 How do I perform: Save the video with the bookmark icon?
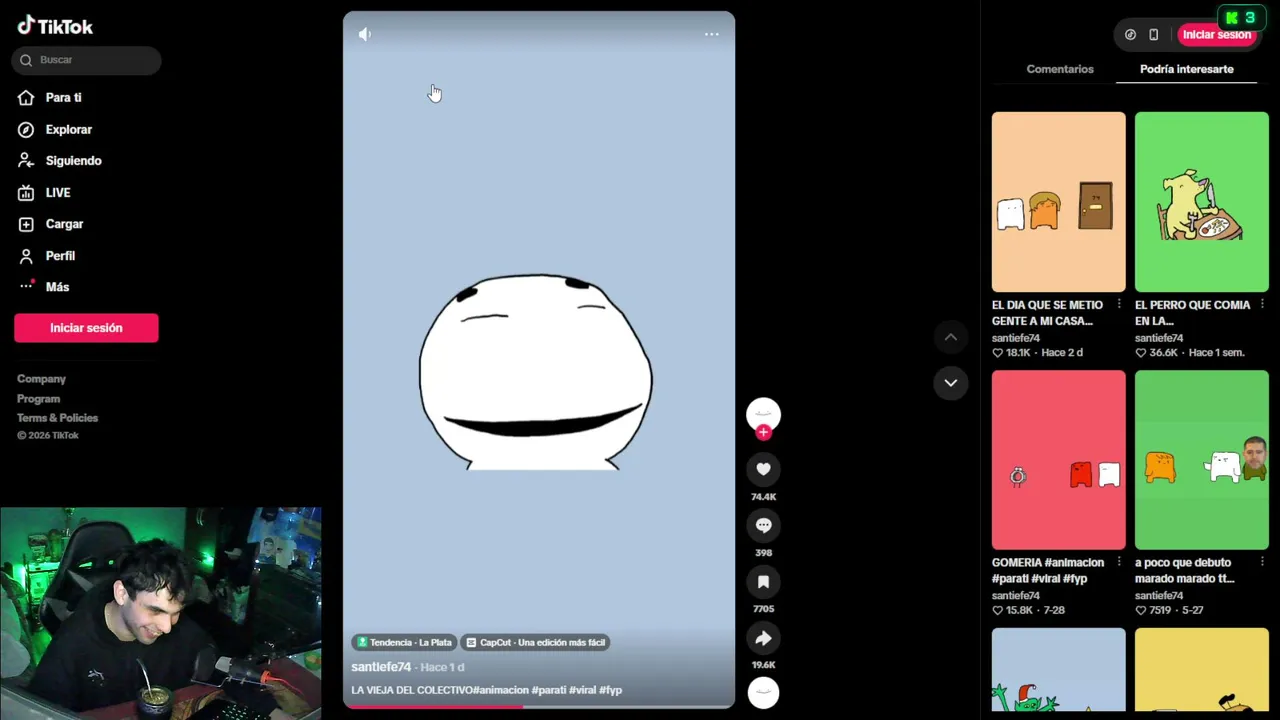tap(763, 582)
